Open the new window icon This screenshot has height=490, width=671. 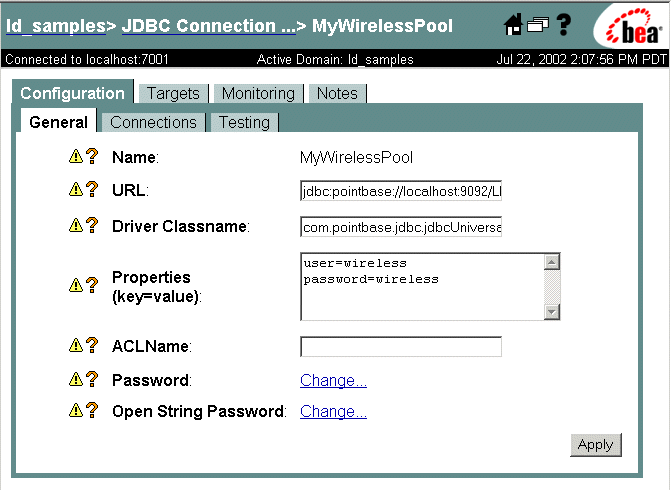click(x=538, y=25)
